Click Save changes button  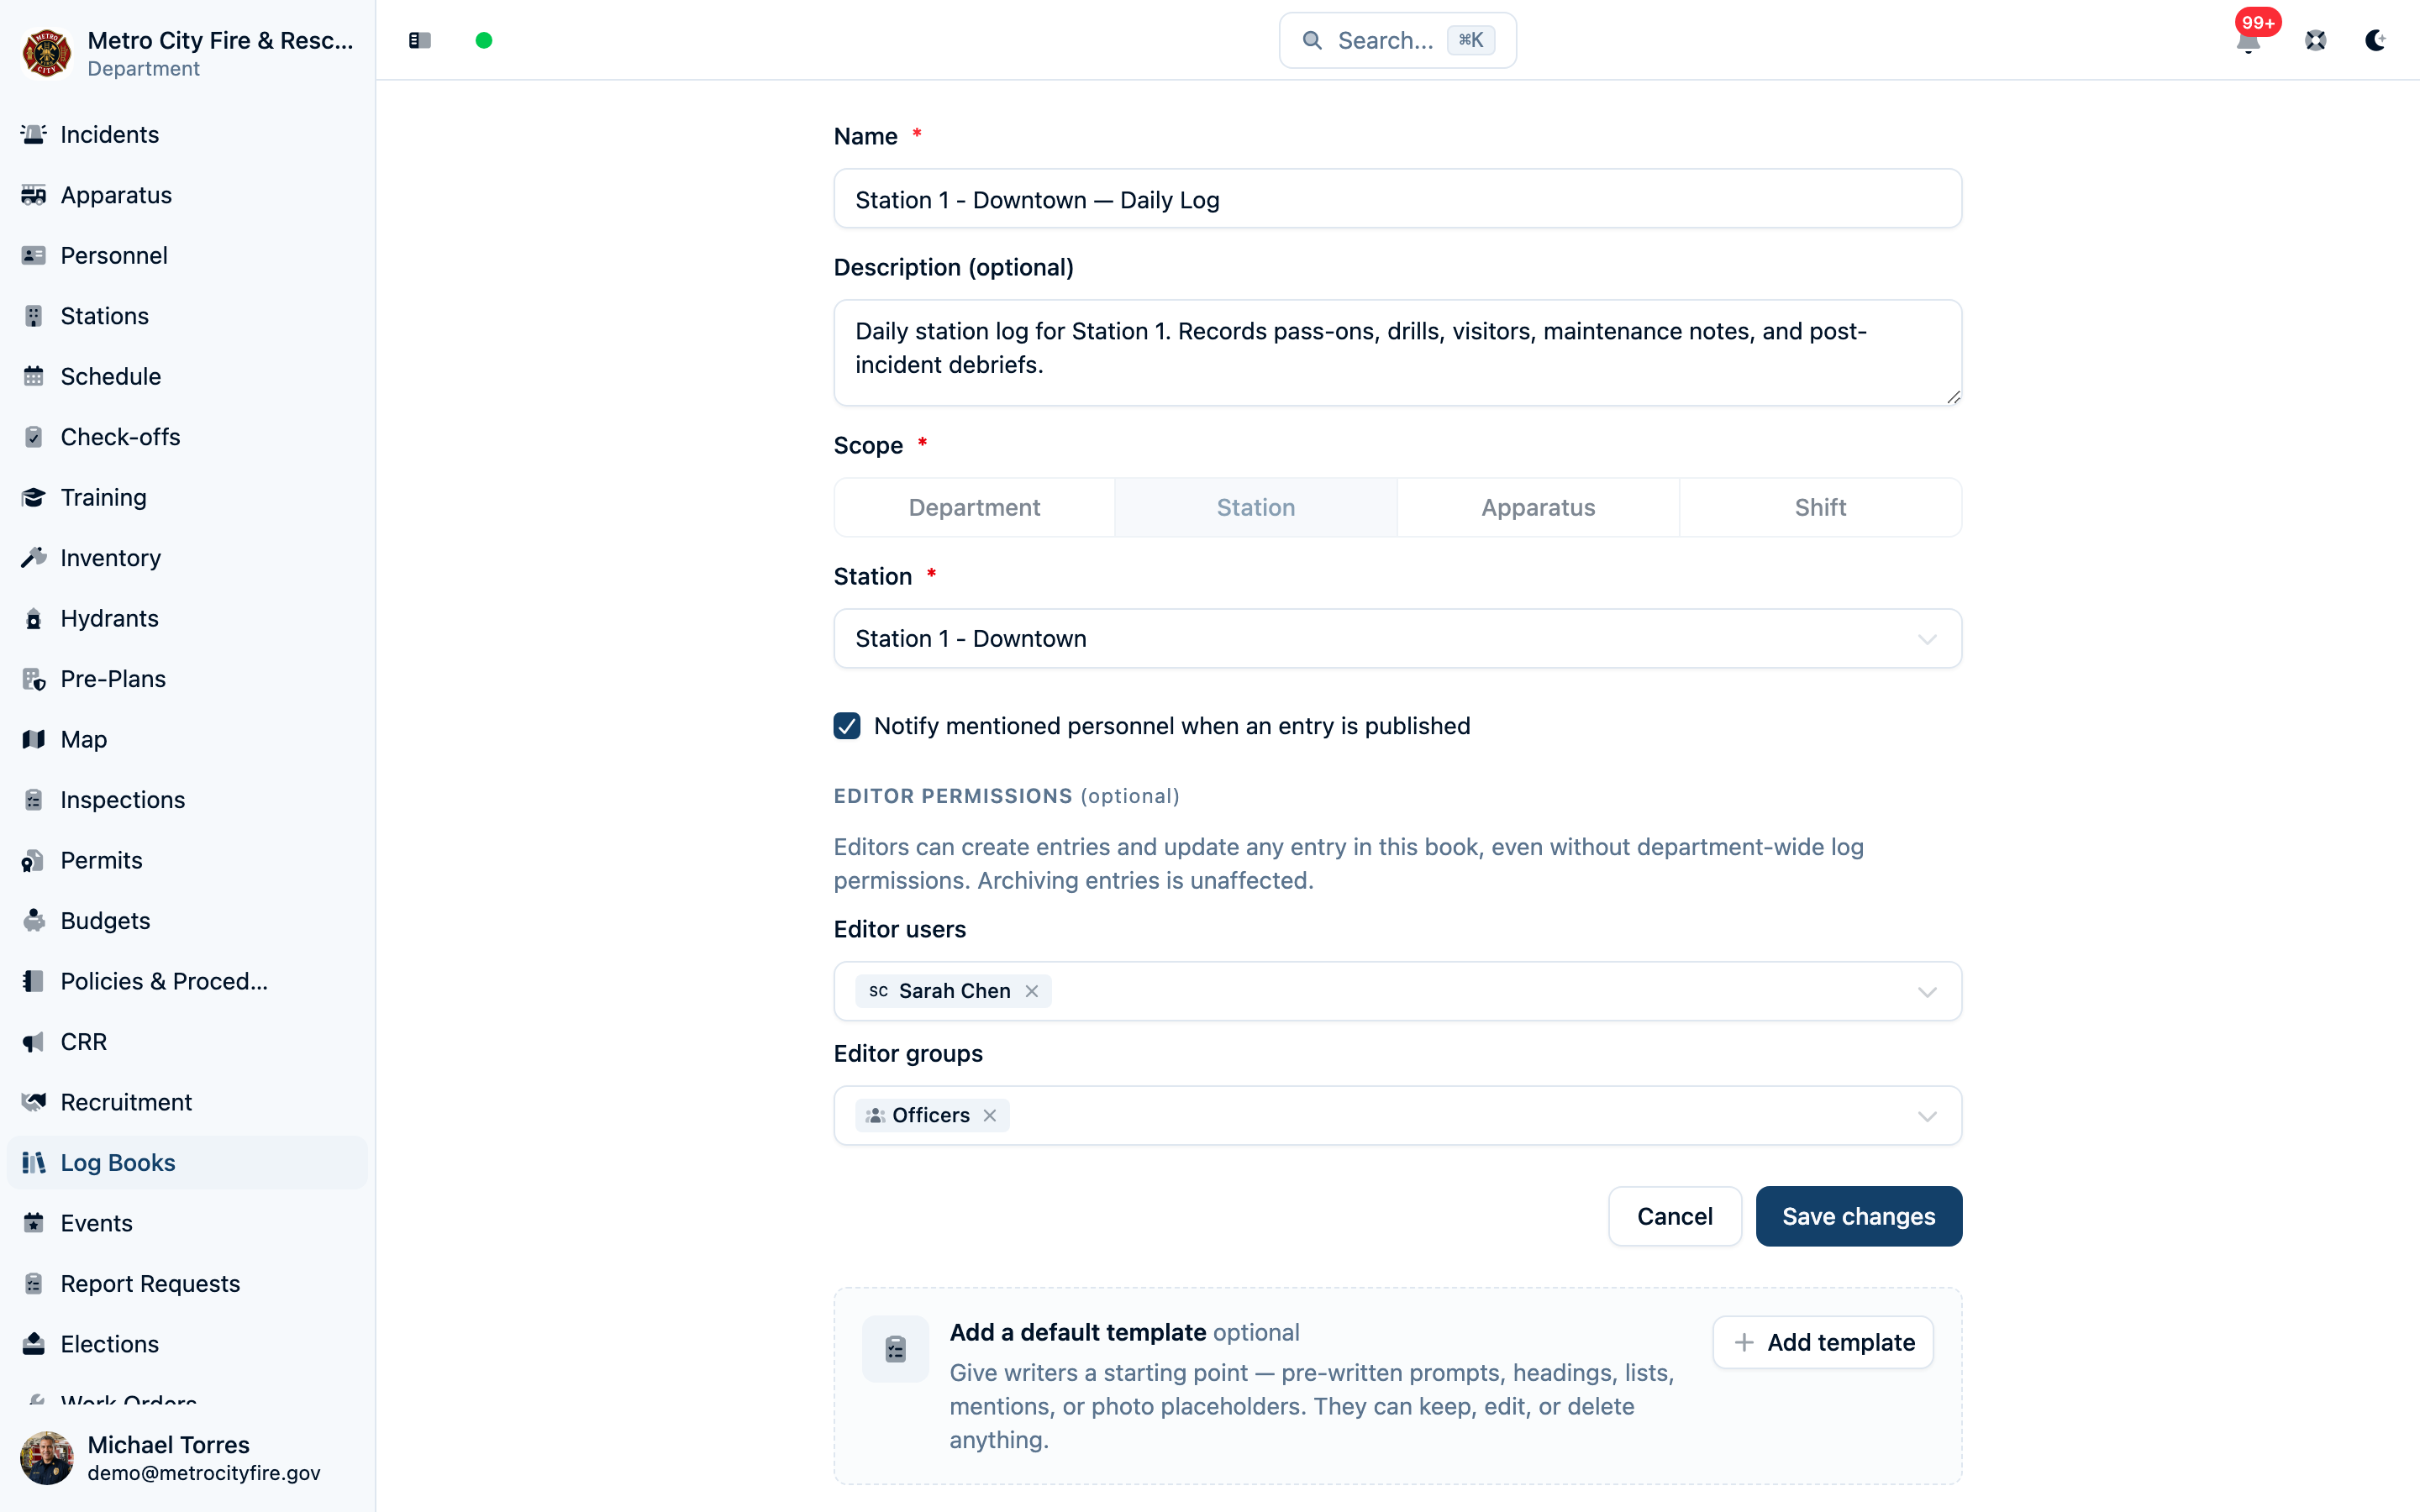pos(1859,1216)
